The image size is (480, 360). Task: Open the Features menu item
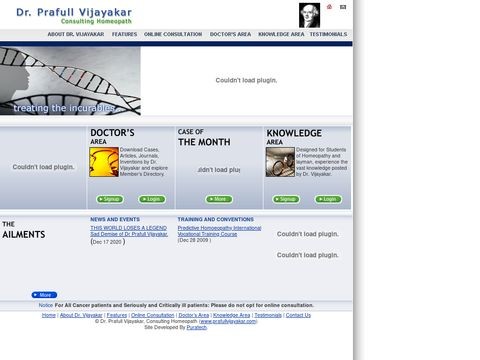click(x=124, y=34)
